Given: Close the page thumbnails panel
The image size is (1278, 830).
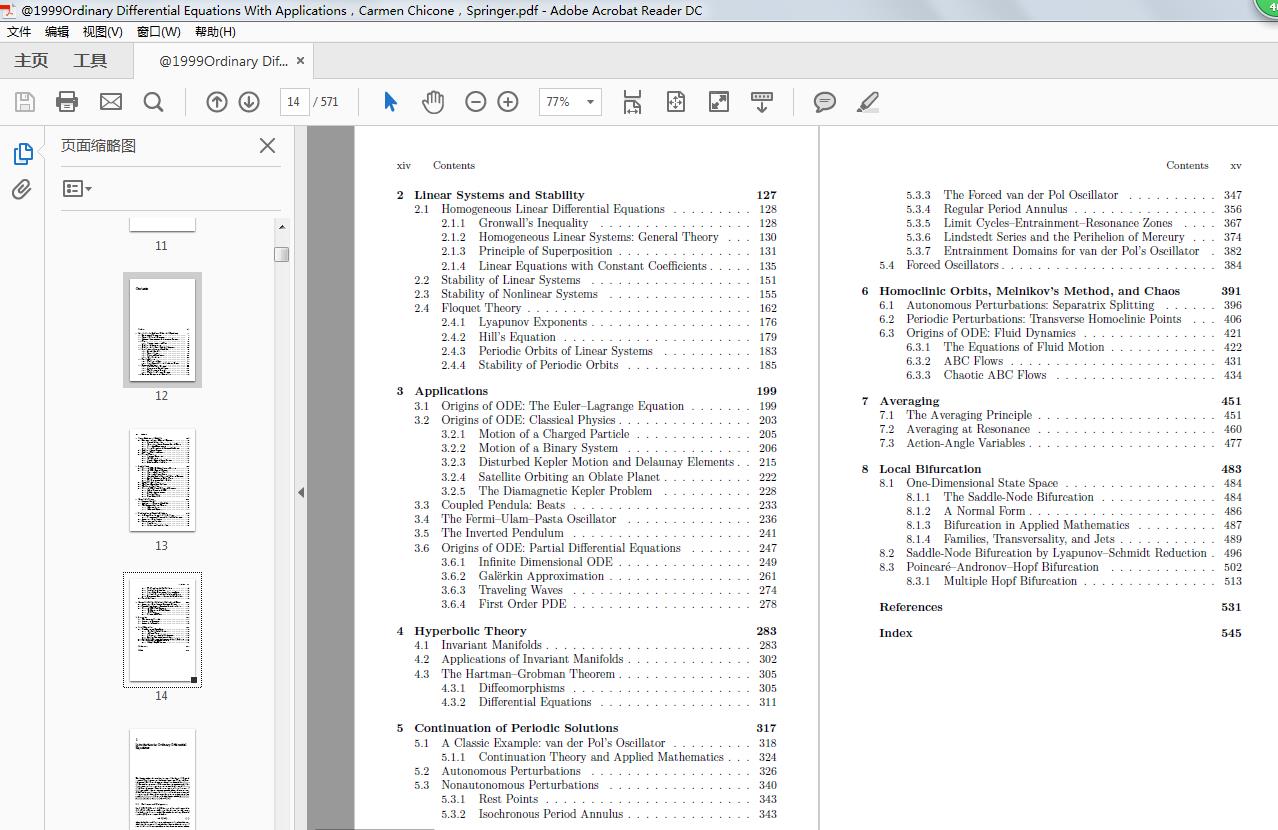Looking at the screenshot, I should [267, 146].
